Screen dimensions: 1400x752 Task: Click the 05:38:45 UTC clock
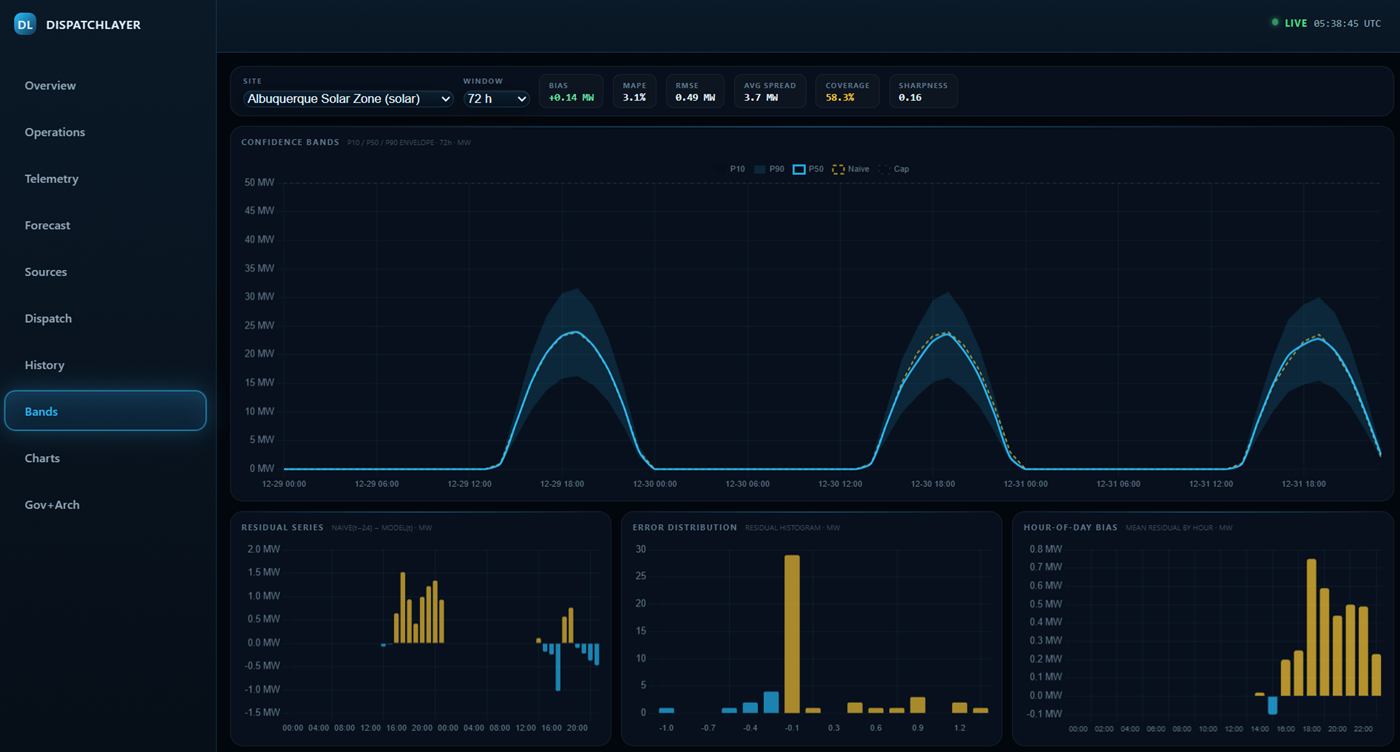pos(1347,23)
